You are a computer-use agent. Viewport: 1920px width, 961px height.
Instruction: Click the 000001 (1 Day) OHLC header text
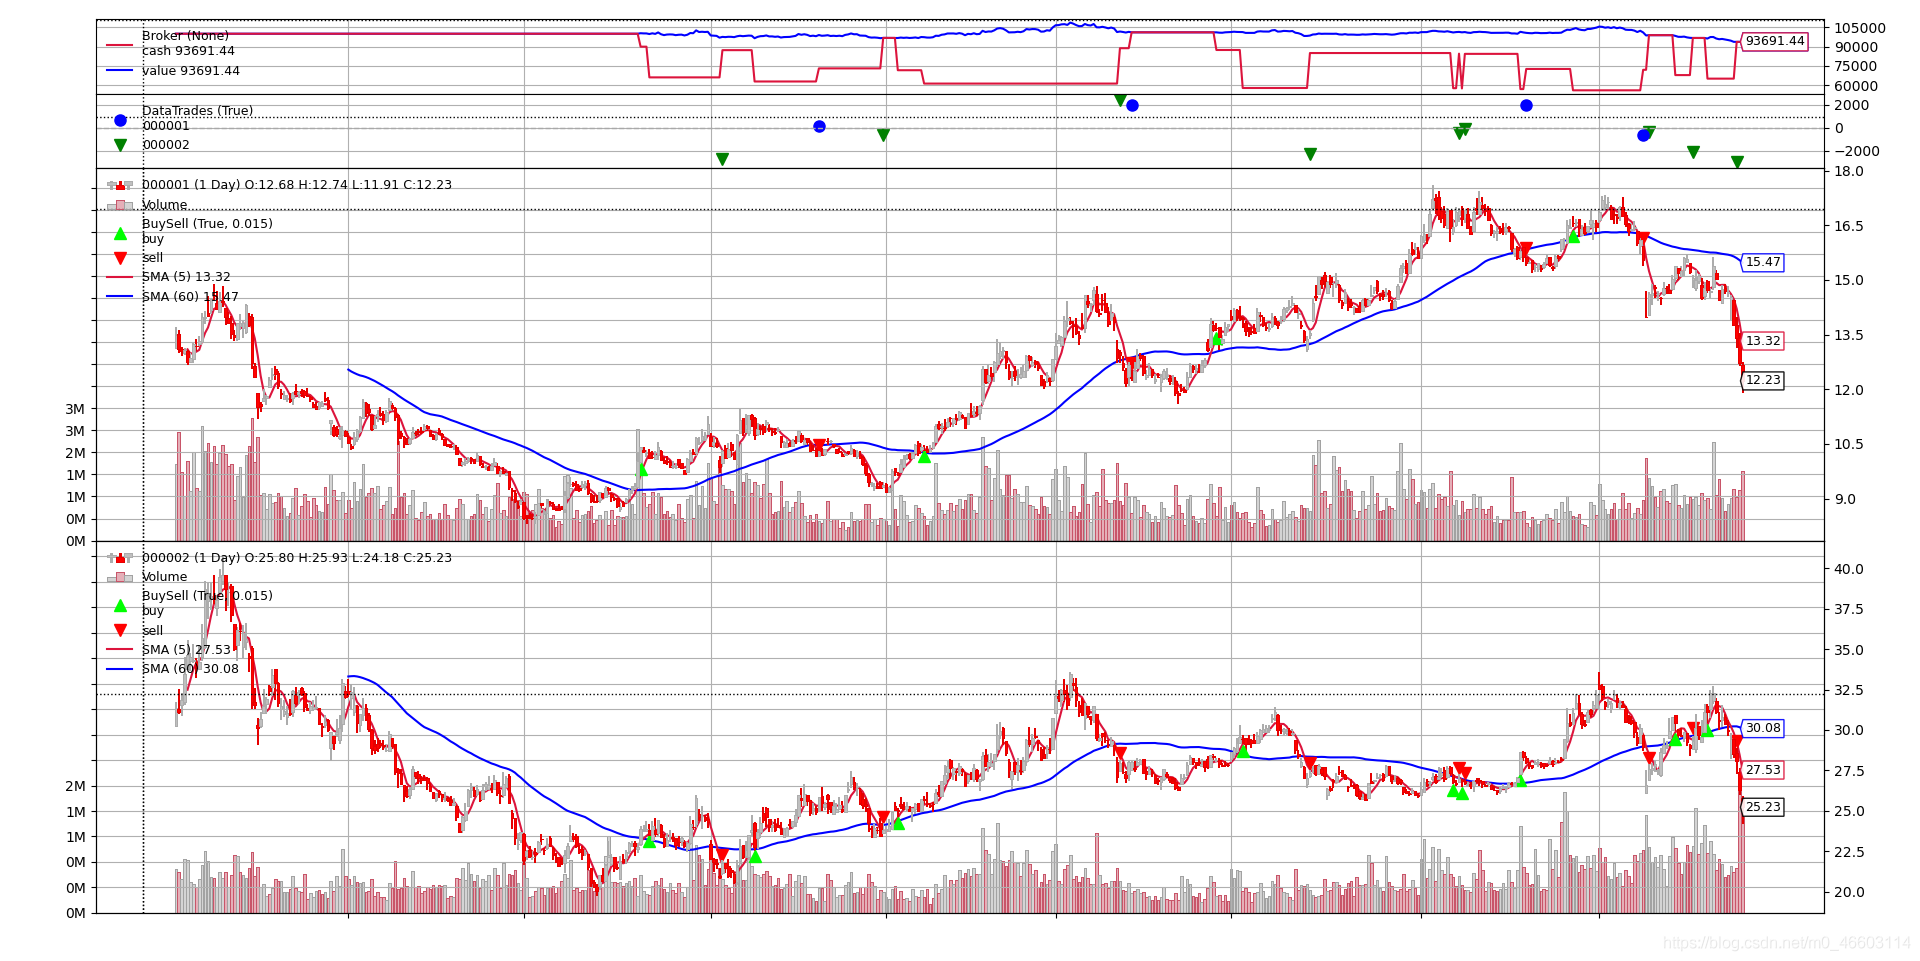tap(297, 185)
